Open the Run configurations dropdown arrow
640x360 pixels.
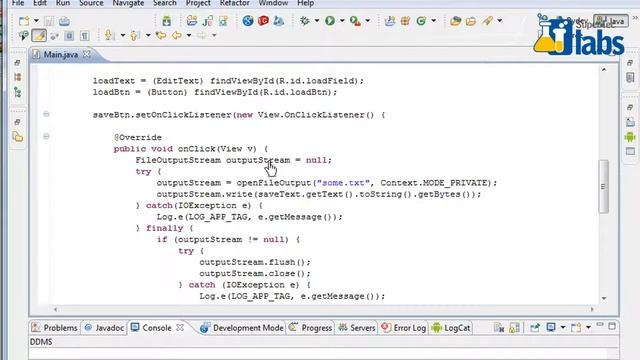(342, 20)
